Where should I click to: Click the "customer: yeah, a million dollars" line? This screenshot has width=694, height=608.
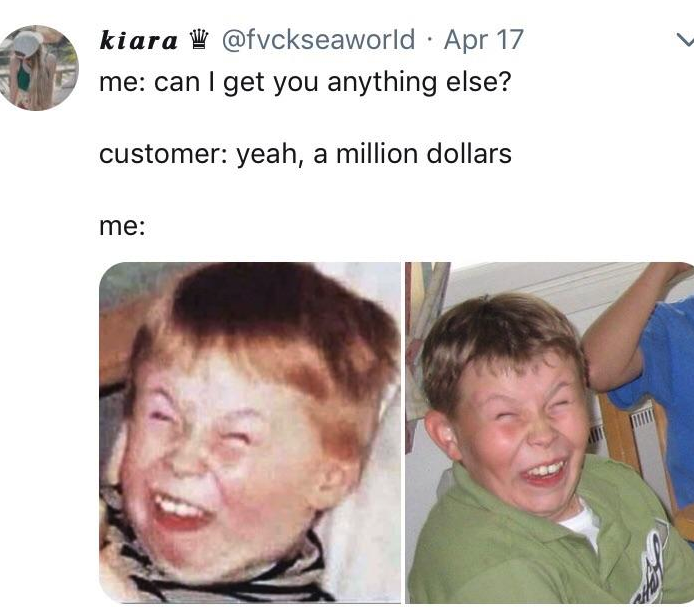point(305,154)
